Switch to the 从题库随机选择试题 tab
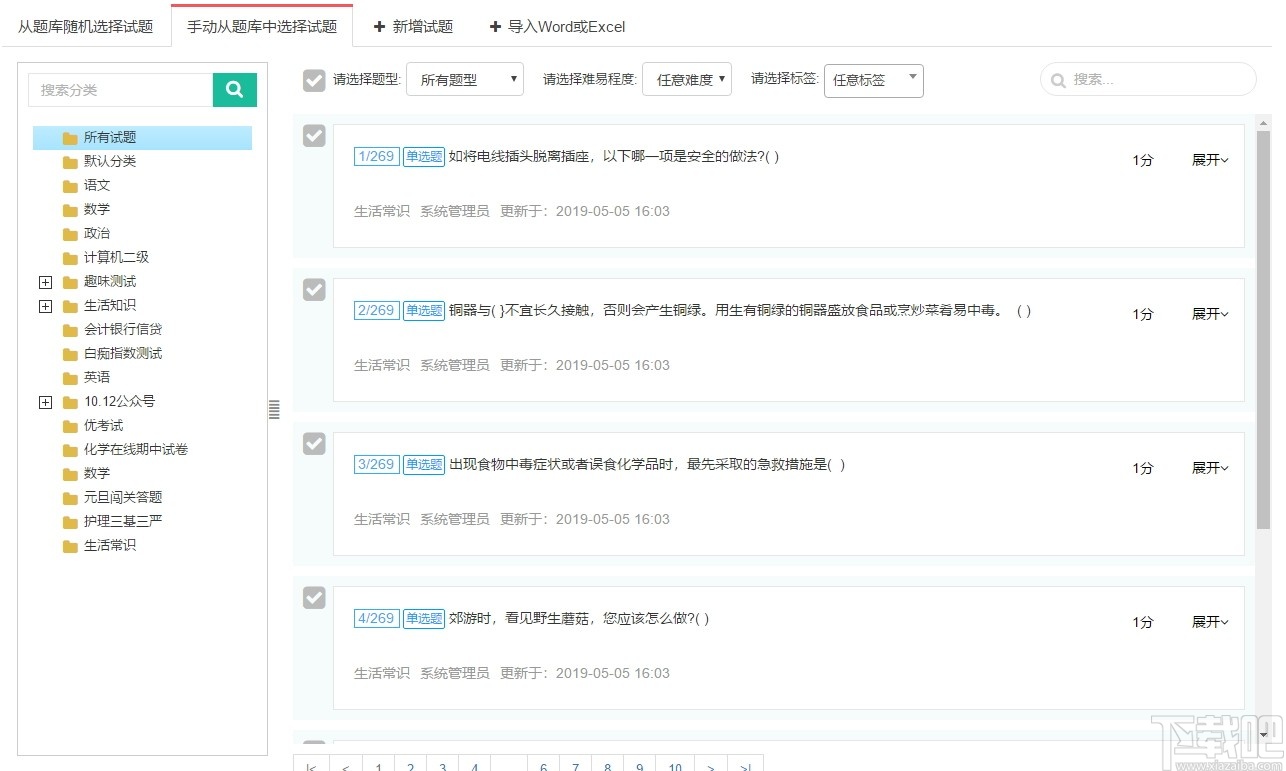The image size is (1286, 771). pyautogui.click(x=86, y=27)
